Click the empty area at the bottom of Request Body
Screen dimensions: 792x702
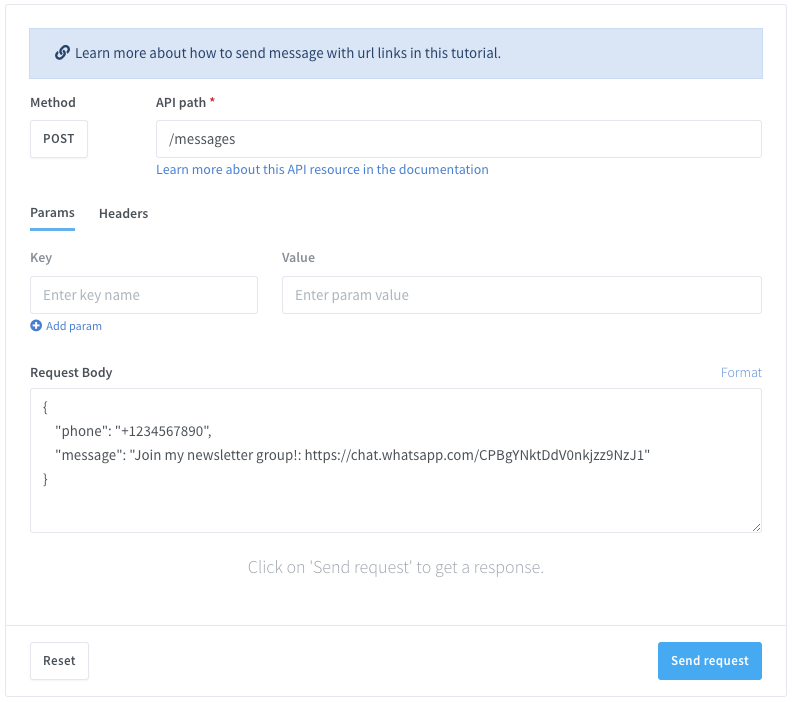click(395, 509)
